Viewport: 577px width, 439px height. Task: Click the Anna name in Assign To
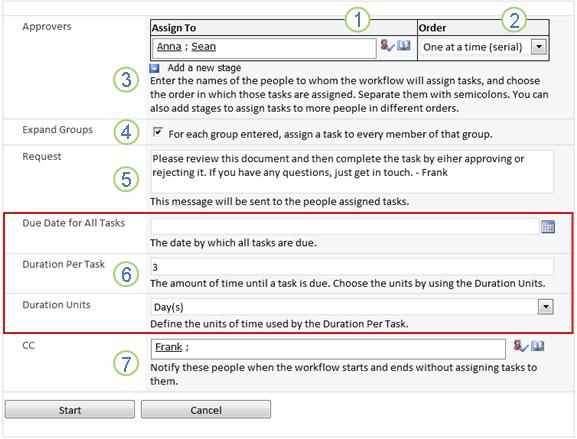point(169,47)
